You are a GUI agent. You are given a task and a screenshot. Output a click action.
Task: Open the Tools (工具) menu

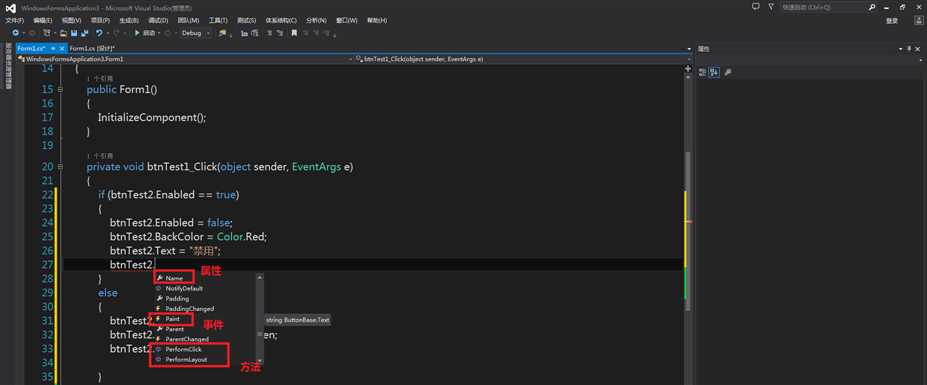coord(218,20)
